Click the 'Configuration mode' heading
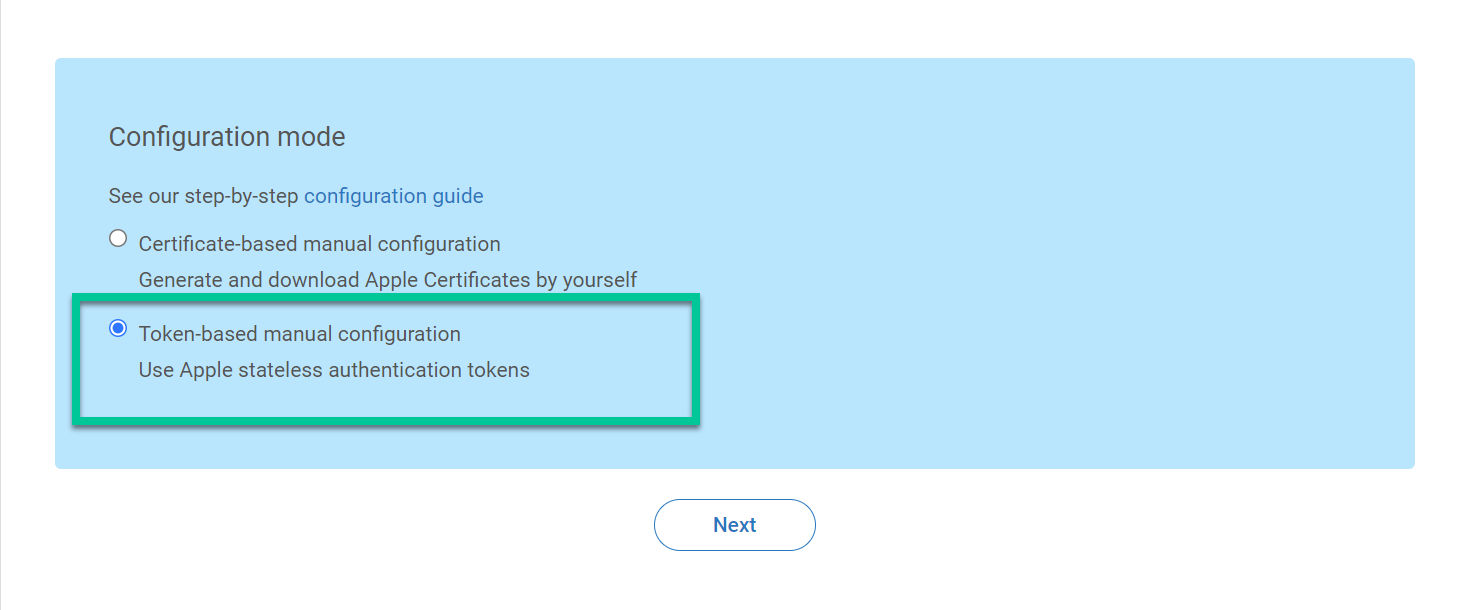The image size is (1465, 610). (x=227, y=137)
